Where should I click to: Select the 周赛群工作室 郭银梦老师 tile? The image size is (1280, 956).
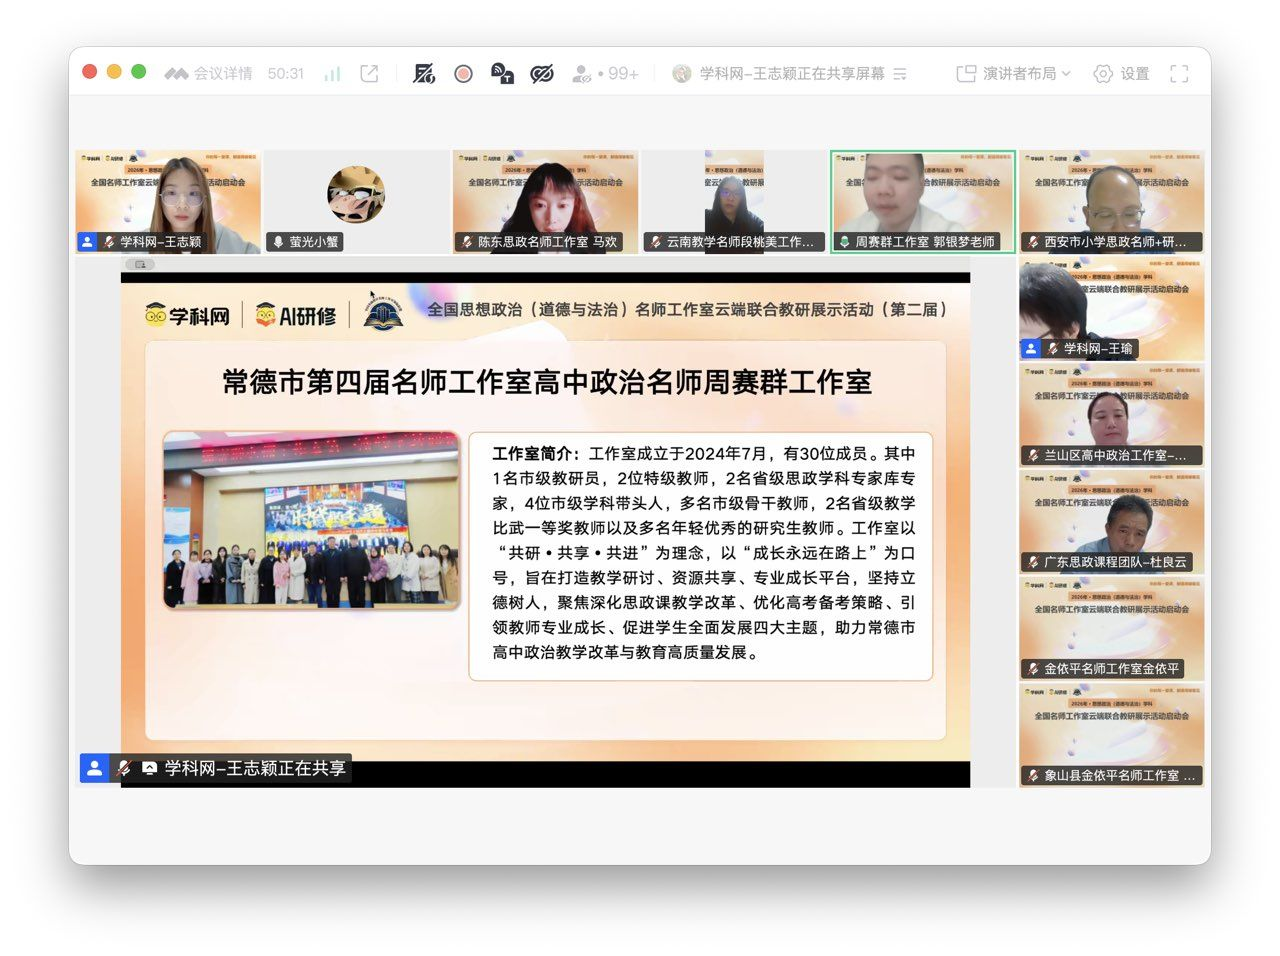click(923, 202)
